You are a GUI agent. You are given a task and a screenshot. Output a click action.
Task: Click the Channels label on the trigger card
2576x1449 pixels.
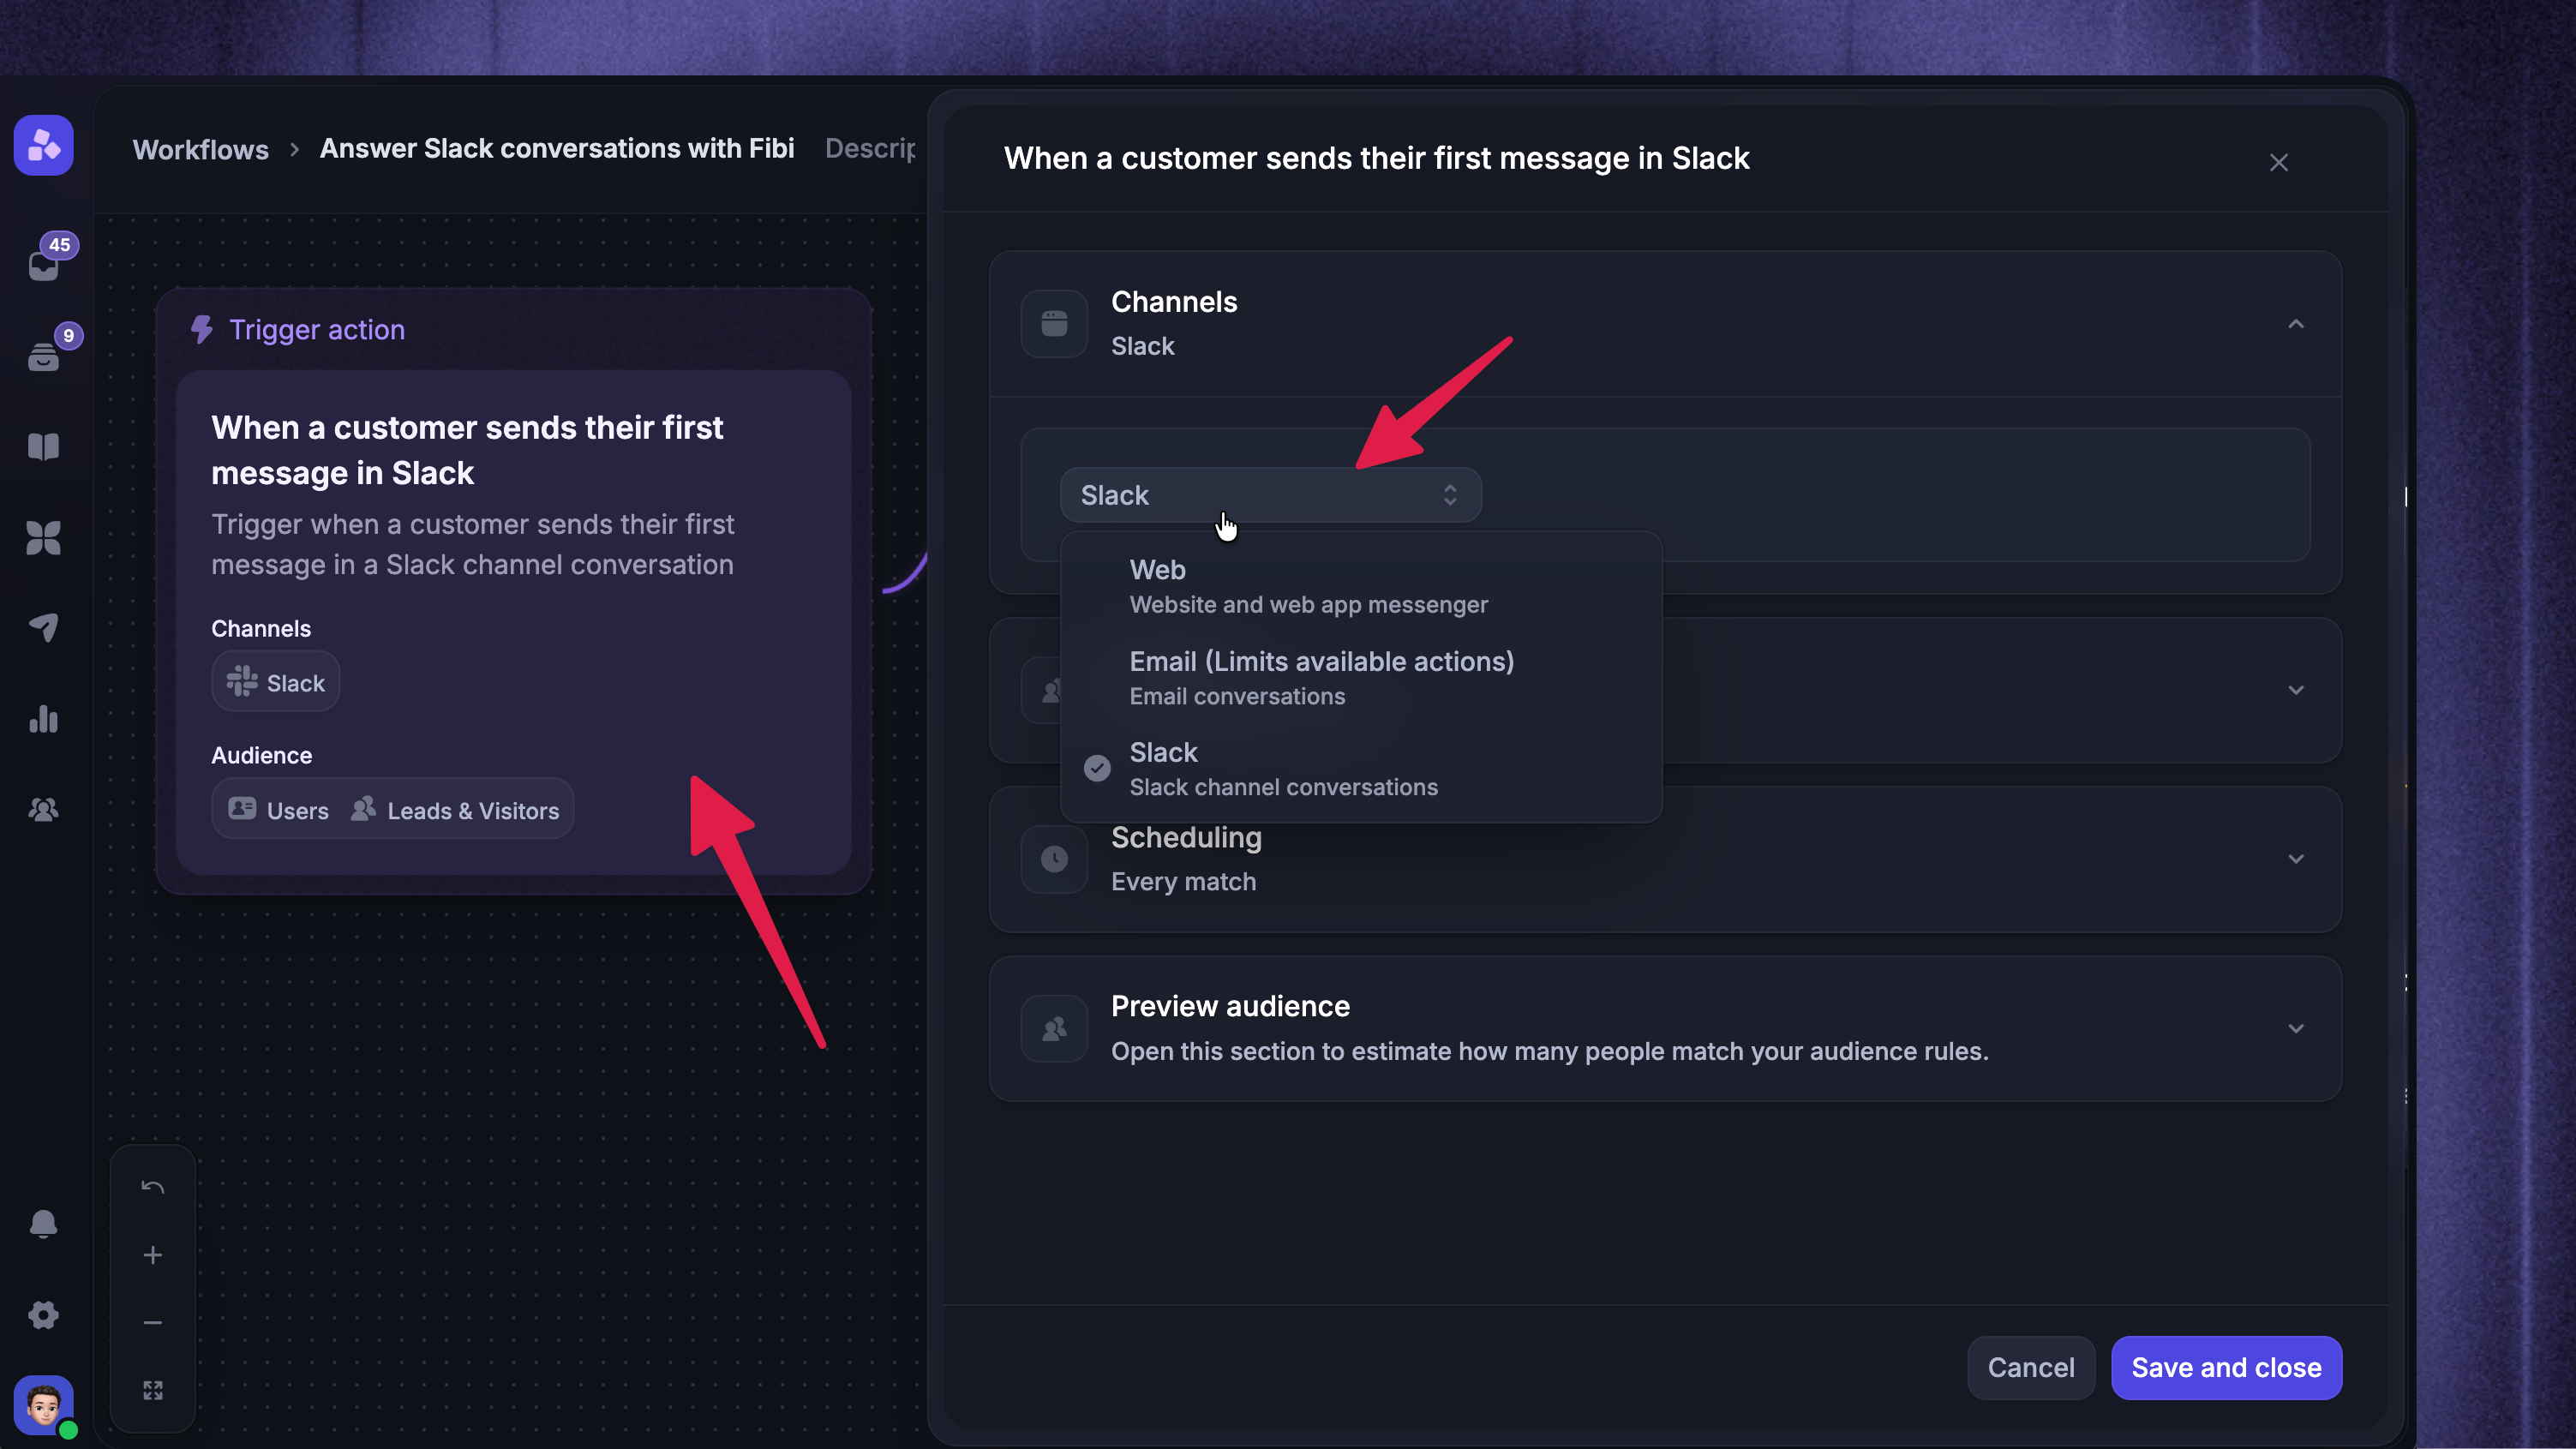[x=261, y=628]
